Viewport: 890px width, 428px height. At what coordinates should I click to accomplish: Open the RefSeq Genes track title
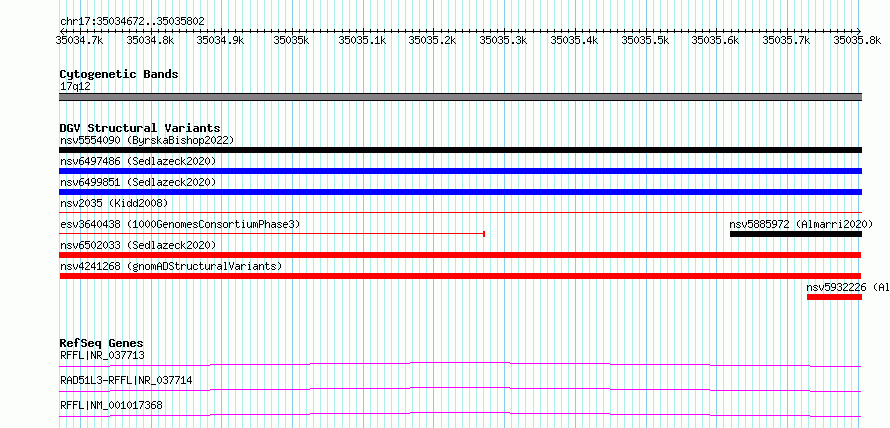102,343
